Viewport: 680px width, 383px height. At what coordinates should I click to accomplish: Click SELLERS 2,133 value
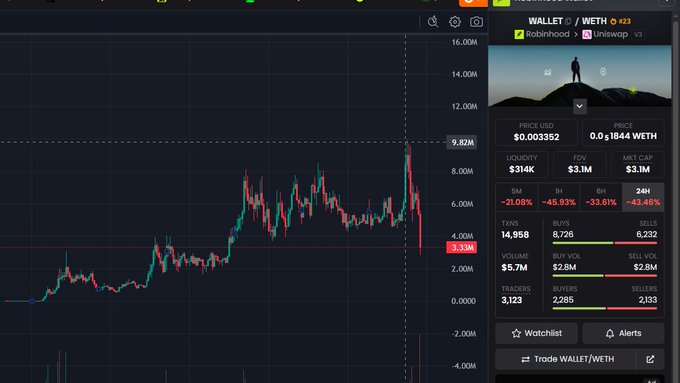(x=647, y=300)
